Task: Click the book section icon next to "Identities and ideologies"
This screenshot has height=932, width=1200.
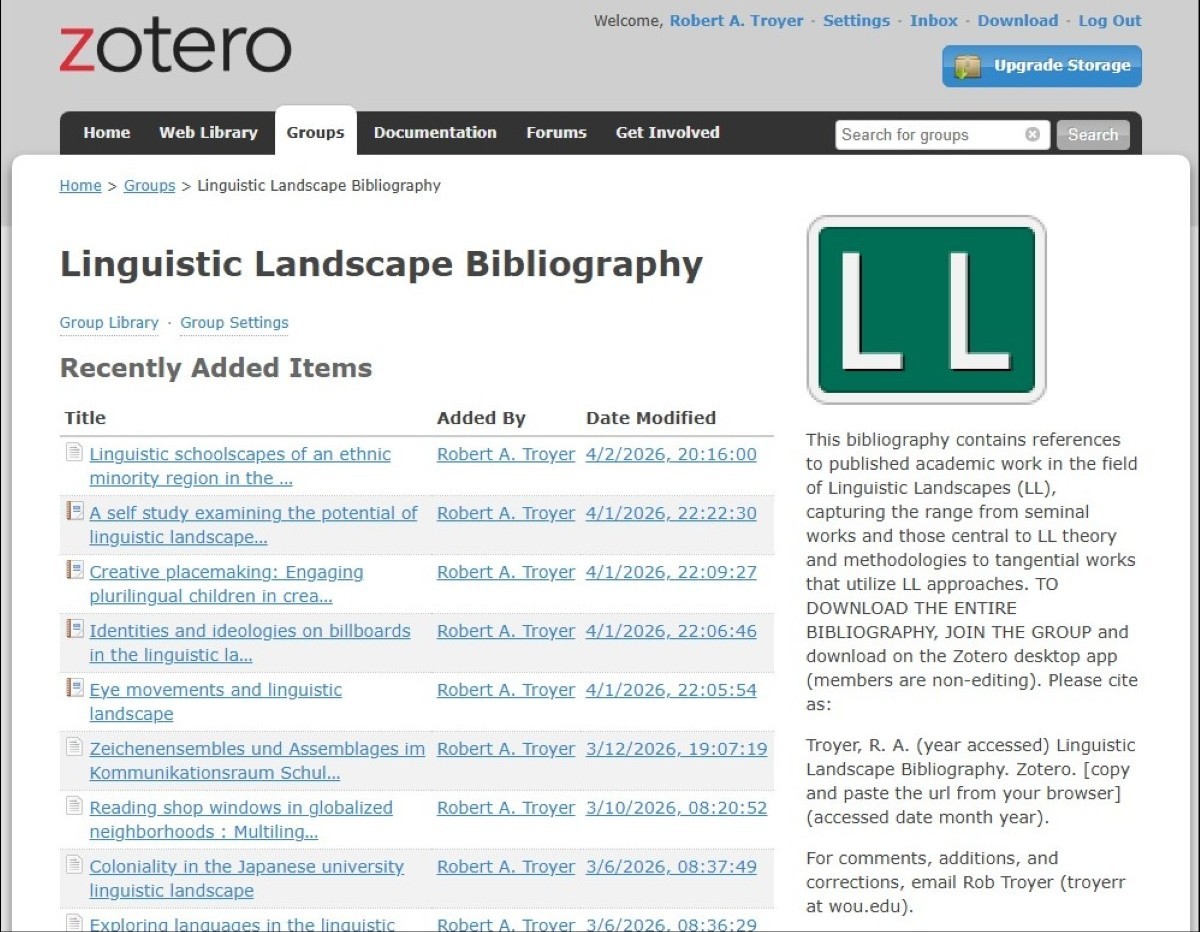Action: [73, 629]
